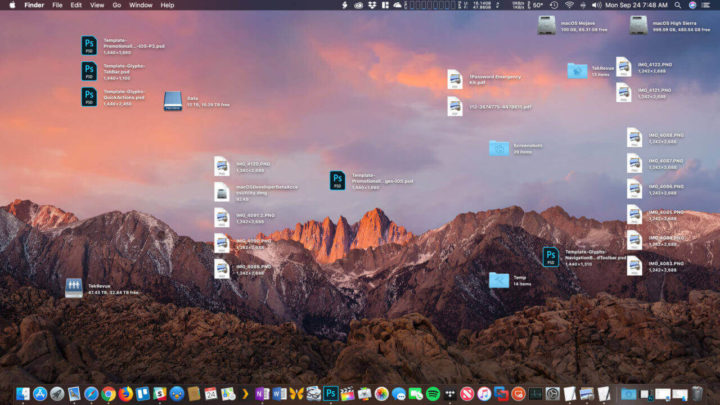Image resolution: width=720 pixels, height=405 pixels.
Task: Select the TekRevue folder on desktop
Action: click(x=577, y=71)
